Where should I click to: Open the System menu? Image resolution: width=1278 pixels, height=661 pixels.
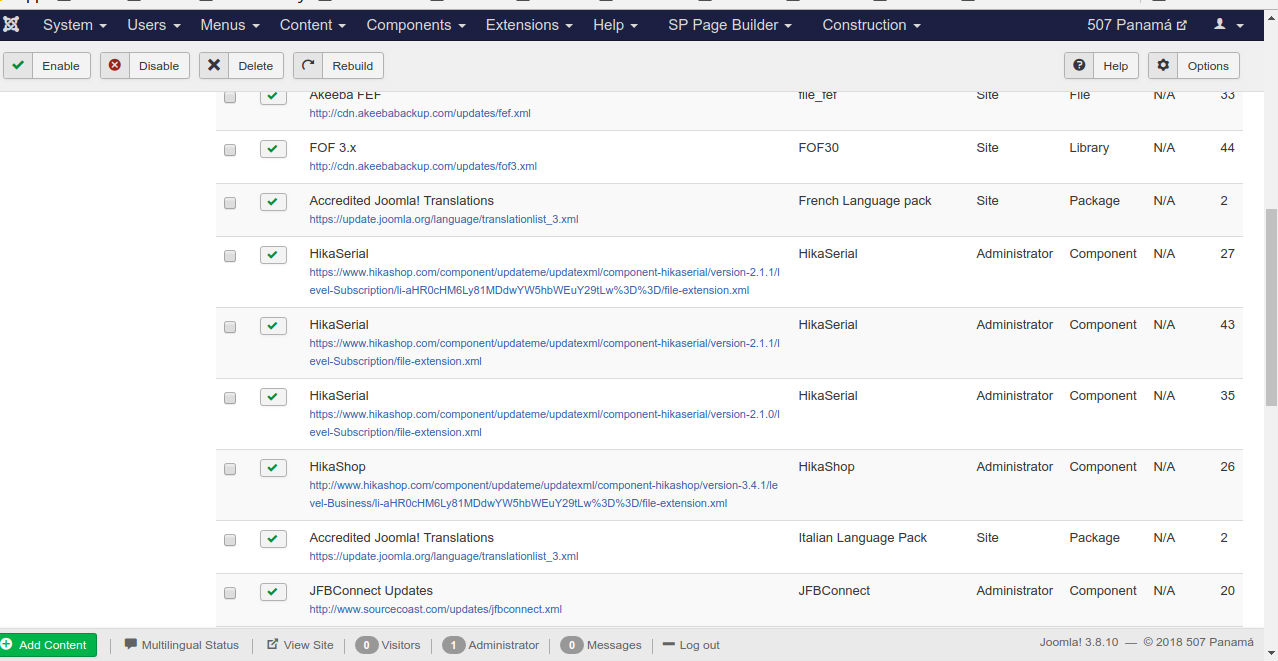[75, 25]
